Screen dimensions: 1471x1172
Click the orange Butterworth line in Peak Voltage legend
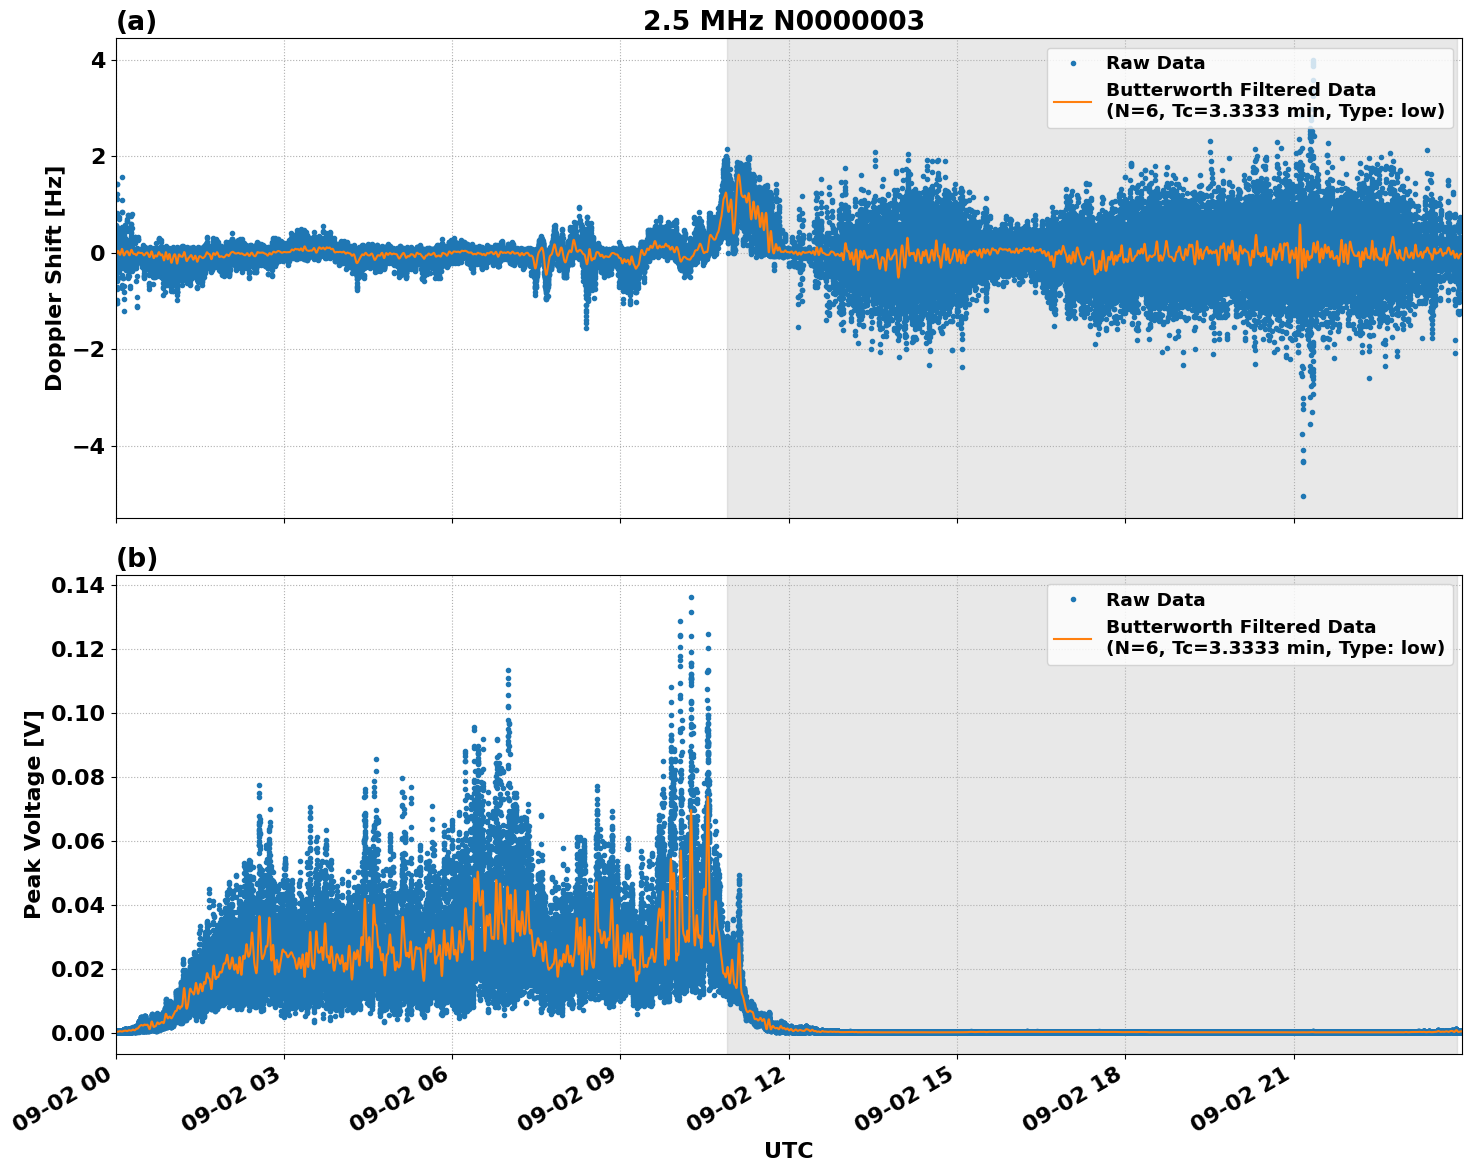[1074, 638]
